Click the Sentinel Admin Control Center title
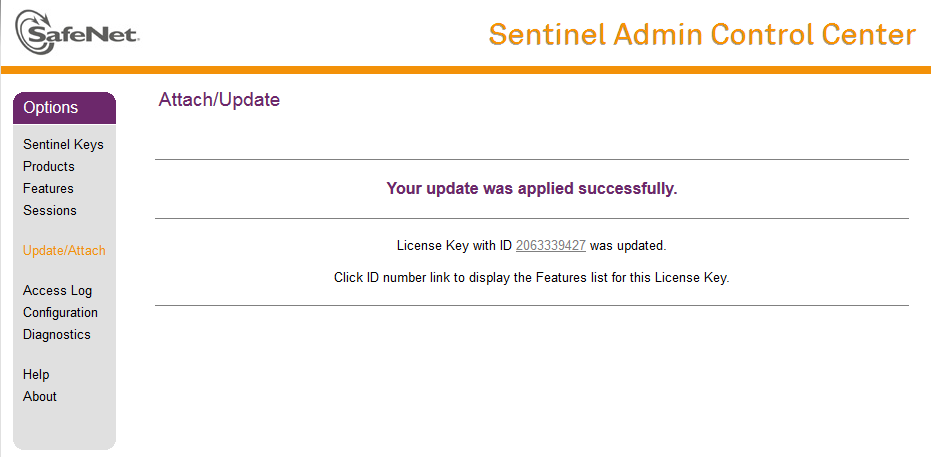The width and height of the screenshot is (931, 457). (702, 34)
